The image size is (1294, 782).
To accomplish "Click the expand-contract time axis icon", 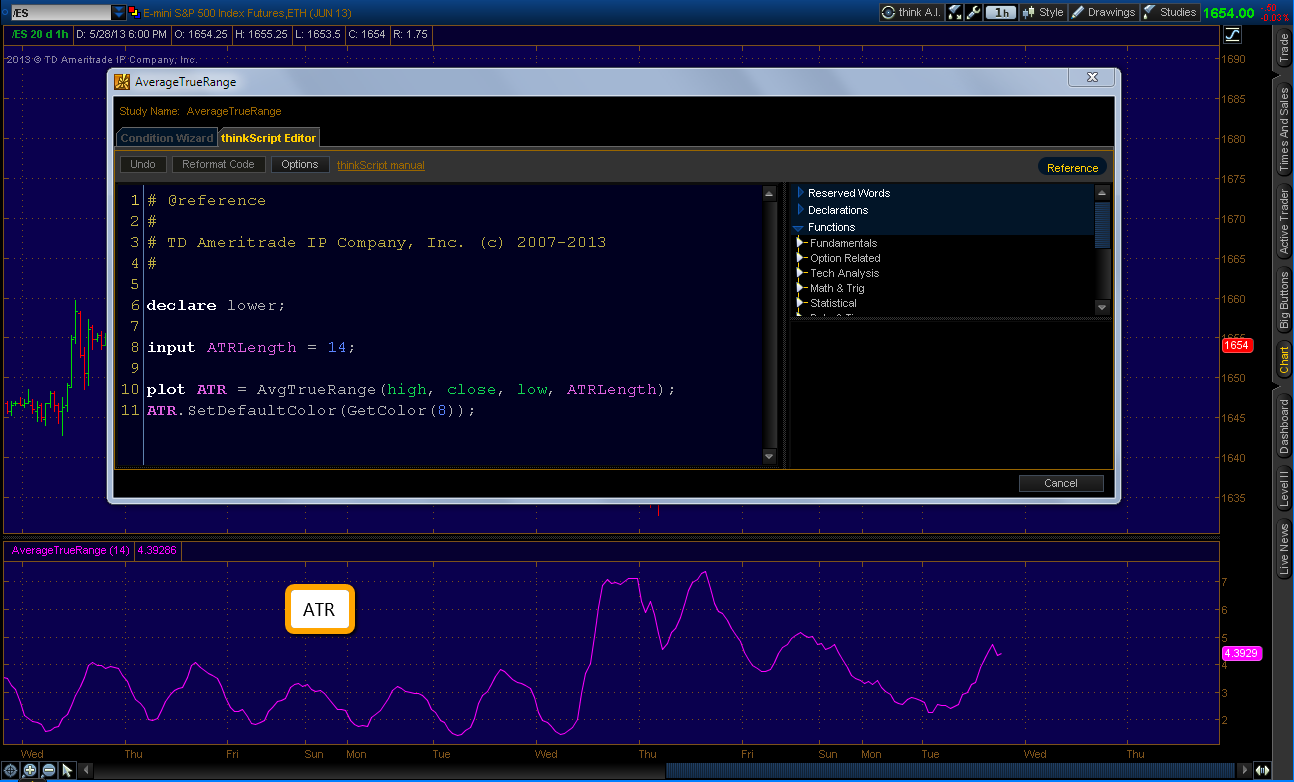I will point(1263,770).
